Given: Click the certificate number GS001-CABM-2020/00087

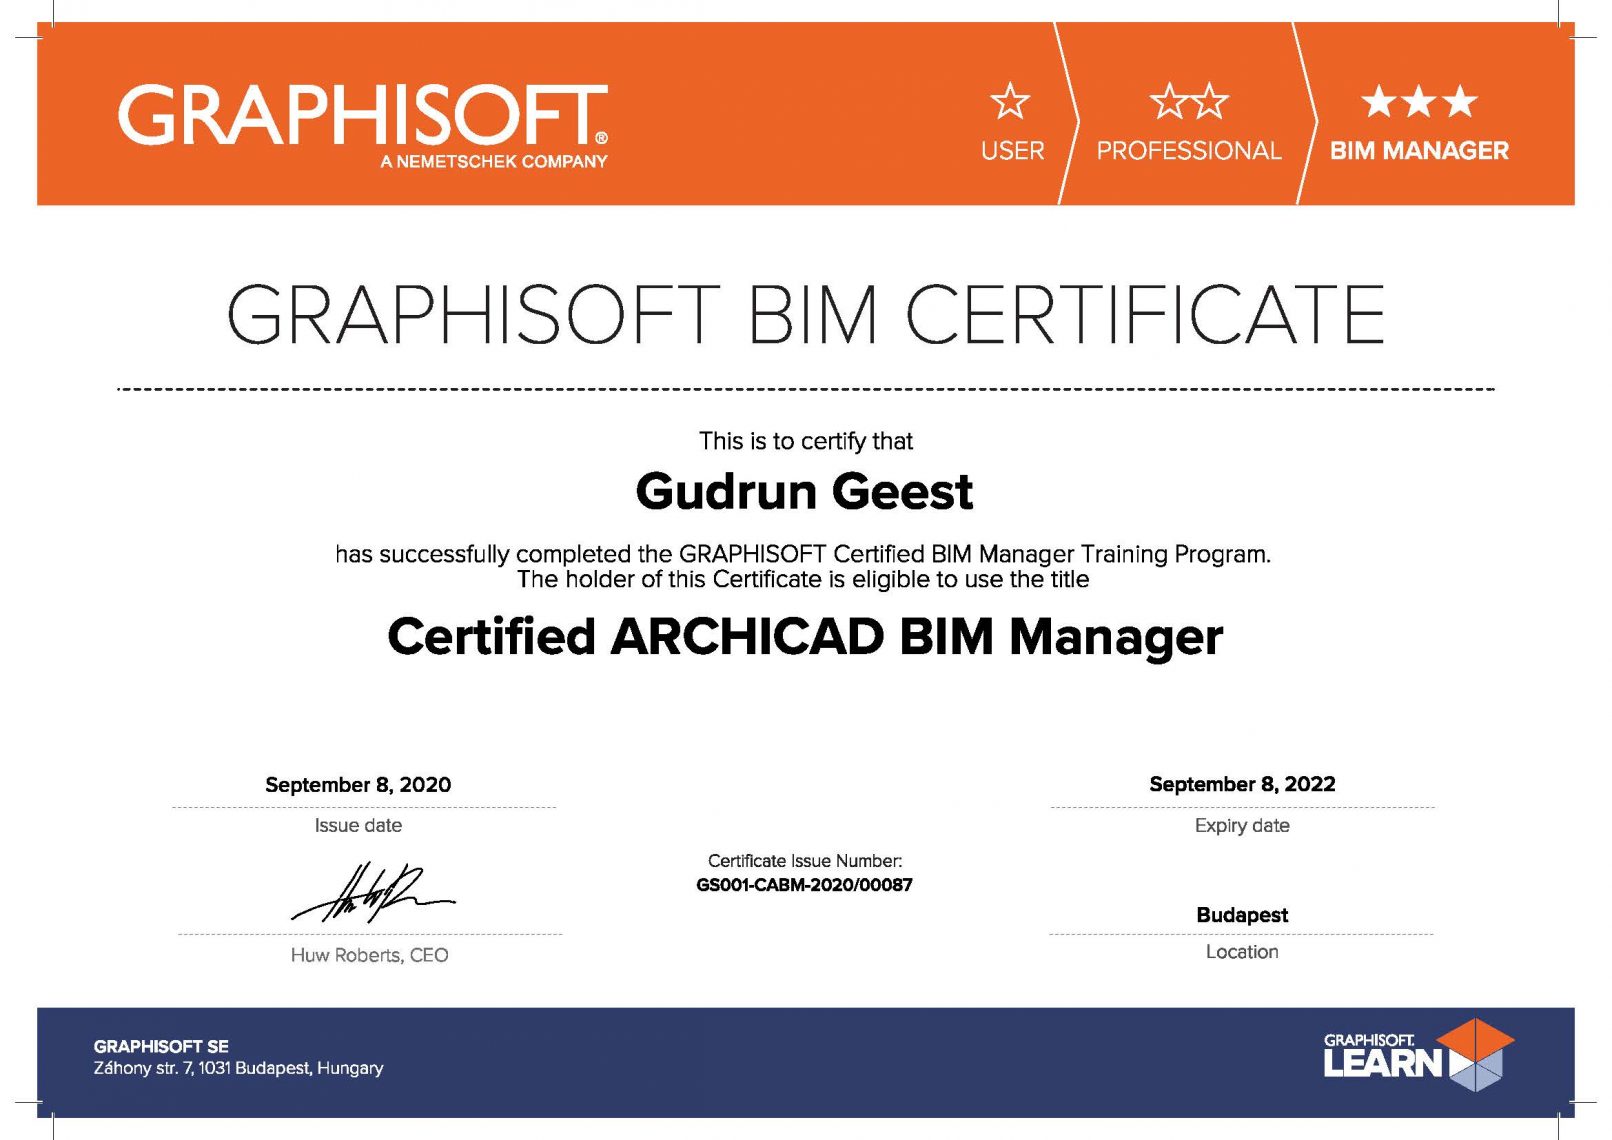Looking at the screenshot, I should (806, 884).
